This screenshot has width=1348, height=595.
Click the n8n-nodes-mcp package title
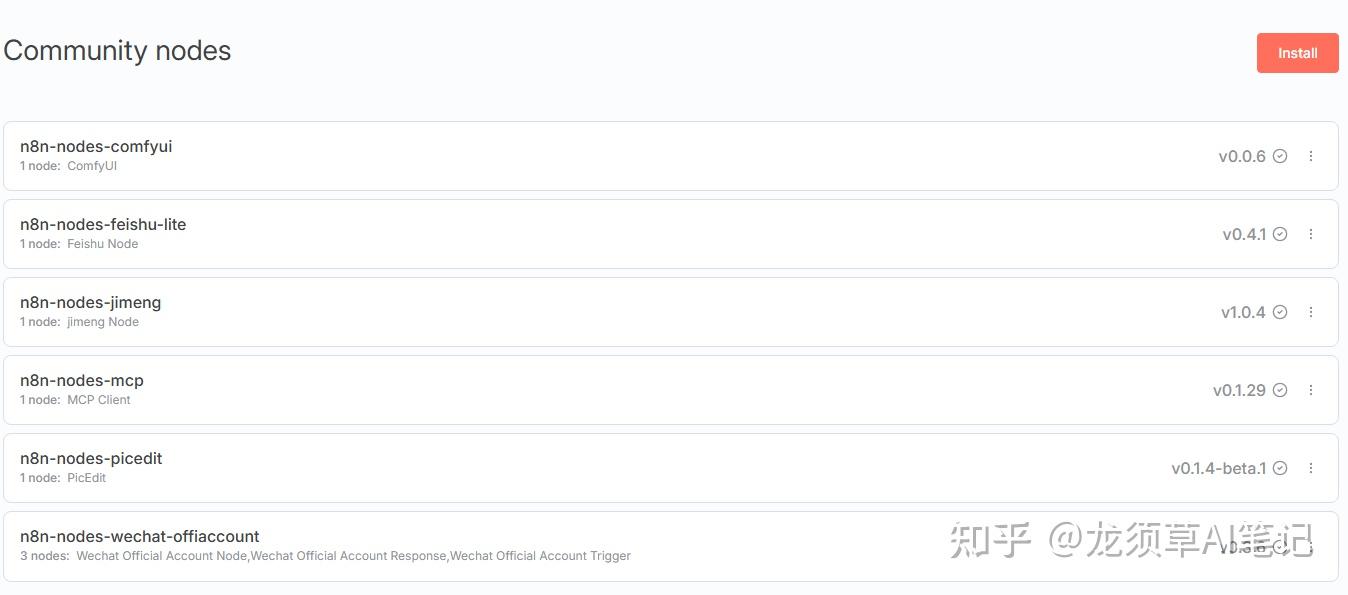[82, 380]
